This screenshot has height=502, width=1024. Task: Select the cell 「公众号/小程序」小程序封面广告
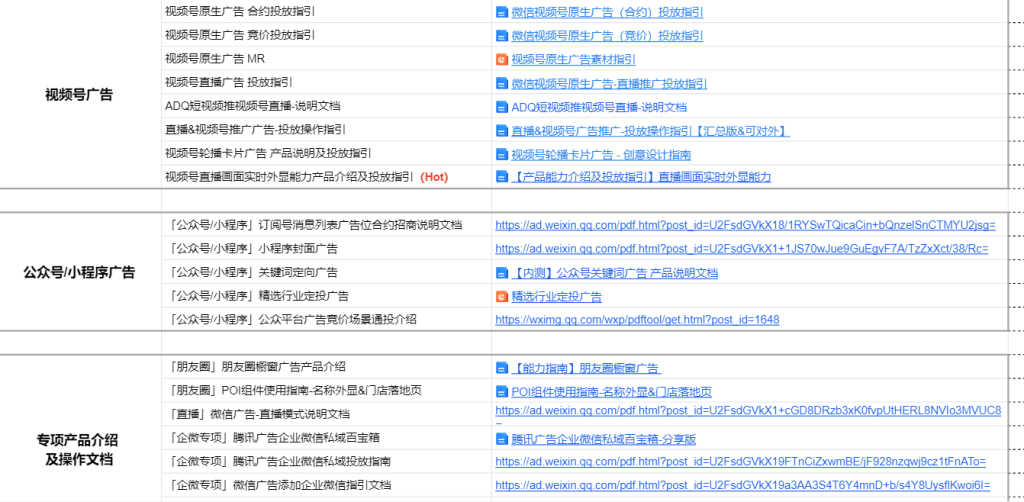click(327, 249)
